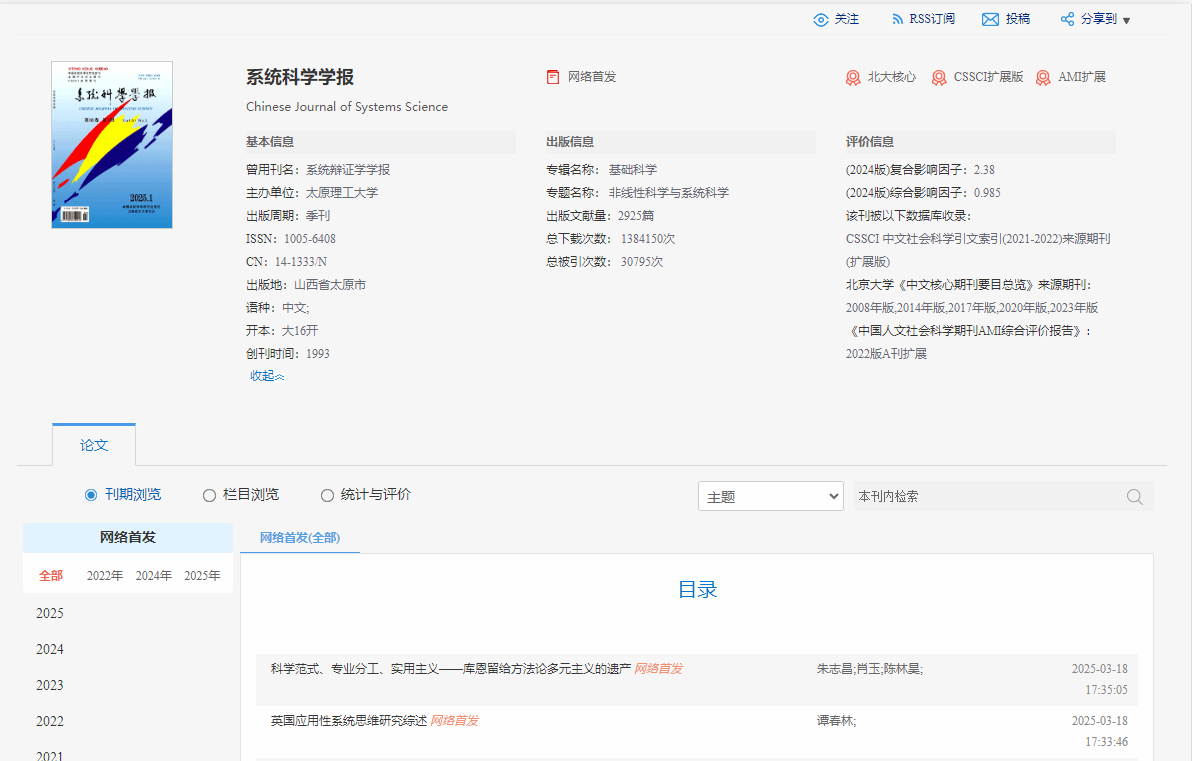Click the 投稿 envelope icon

pyautogui.click(x=990, y=20)
